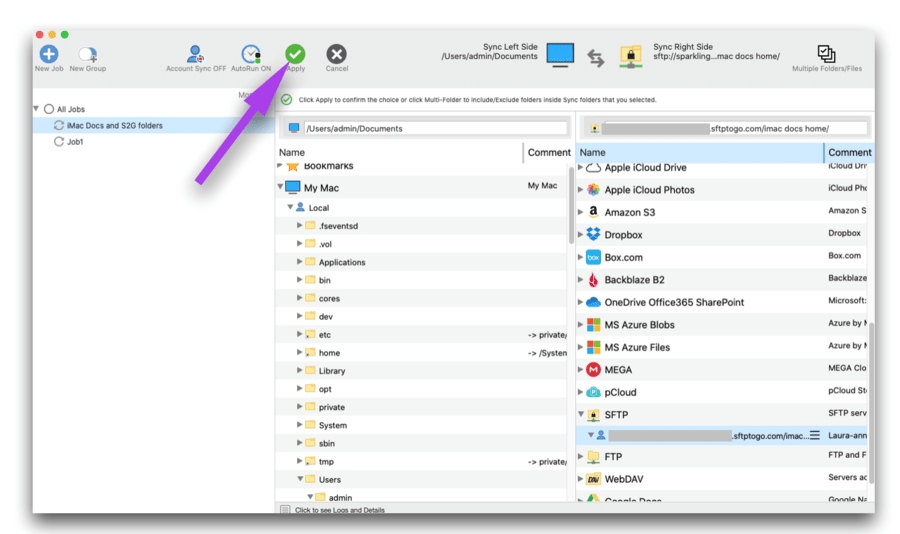Select the Apple iCloud Drive row
The image size is (900, 534).
click(x=721, y=168)
